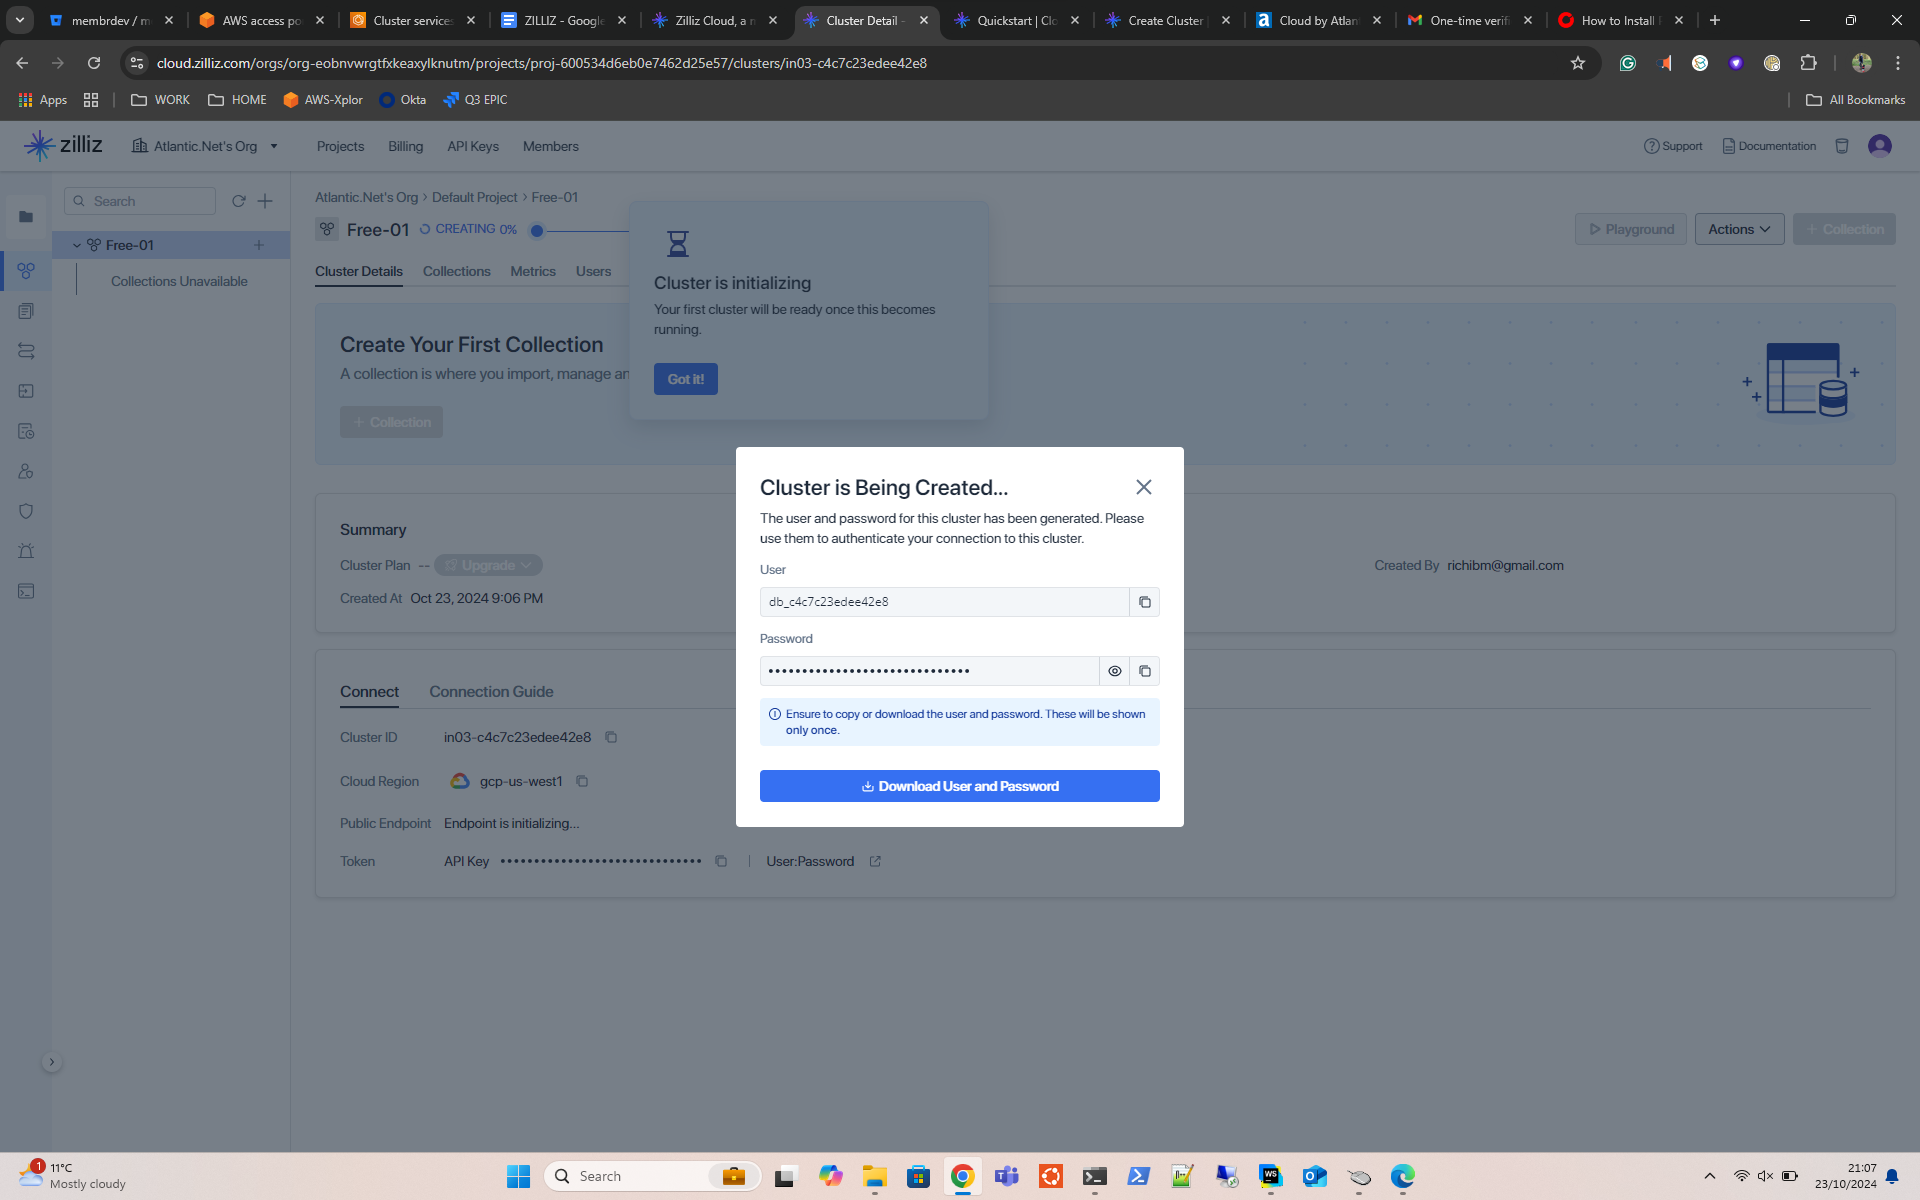Open the Actions dropdown
The height and width of the screenshot is (1200, 1920).
(1738, 229)
